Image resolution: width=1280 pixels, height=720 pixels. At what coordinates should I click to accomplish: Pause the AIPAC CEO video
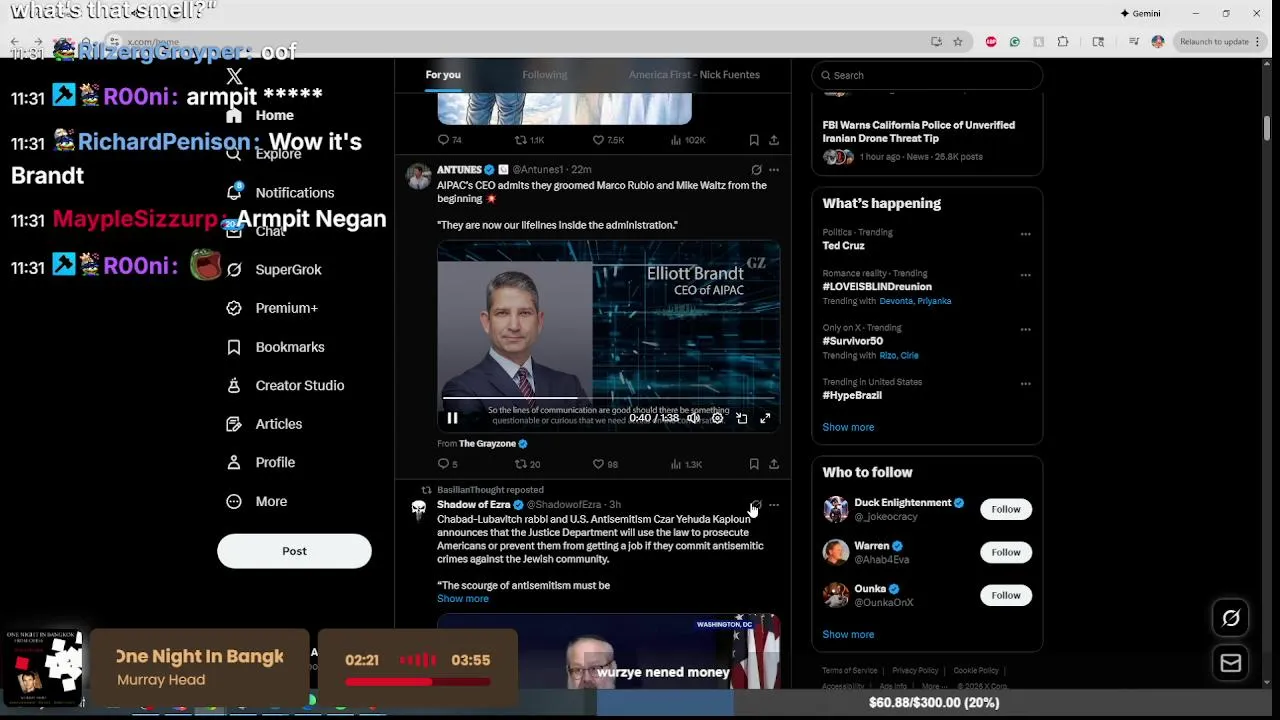coord(452,419)
